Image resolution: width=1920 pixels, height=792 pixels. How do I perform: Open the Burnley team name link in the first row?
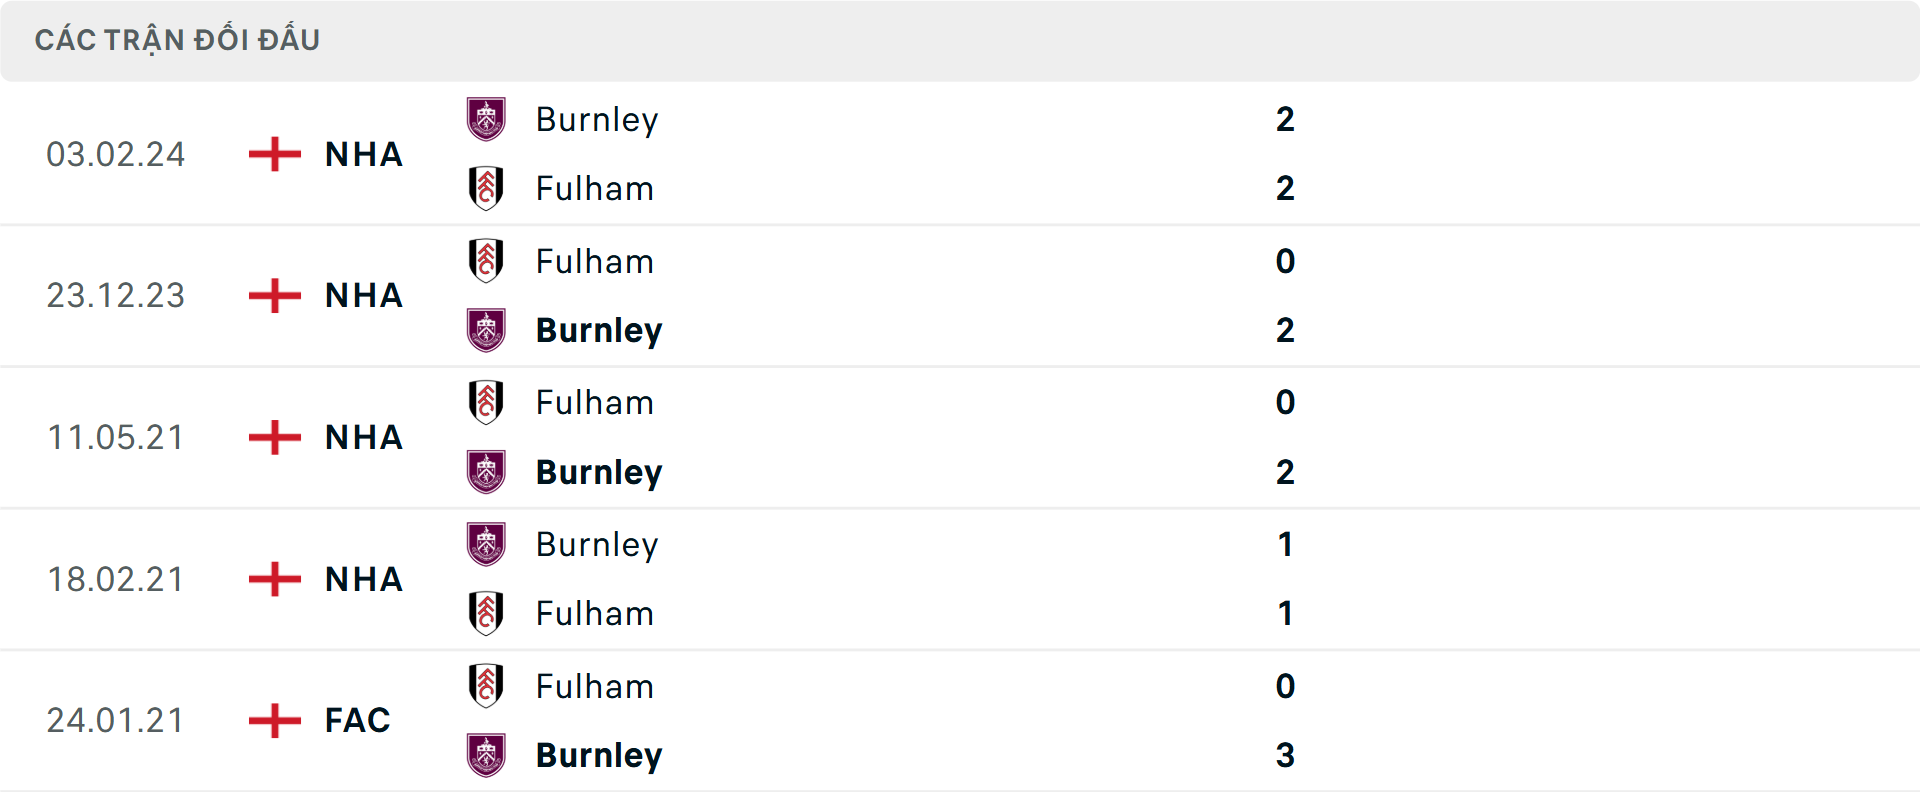(597, 119)
